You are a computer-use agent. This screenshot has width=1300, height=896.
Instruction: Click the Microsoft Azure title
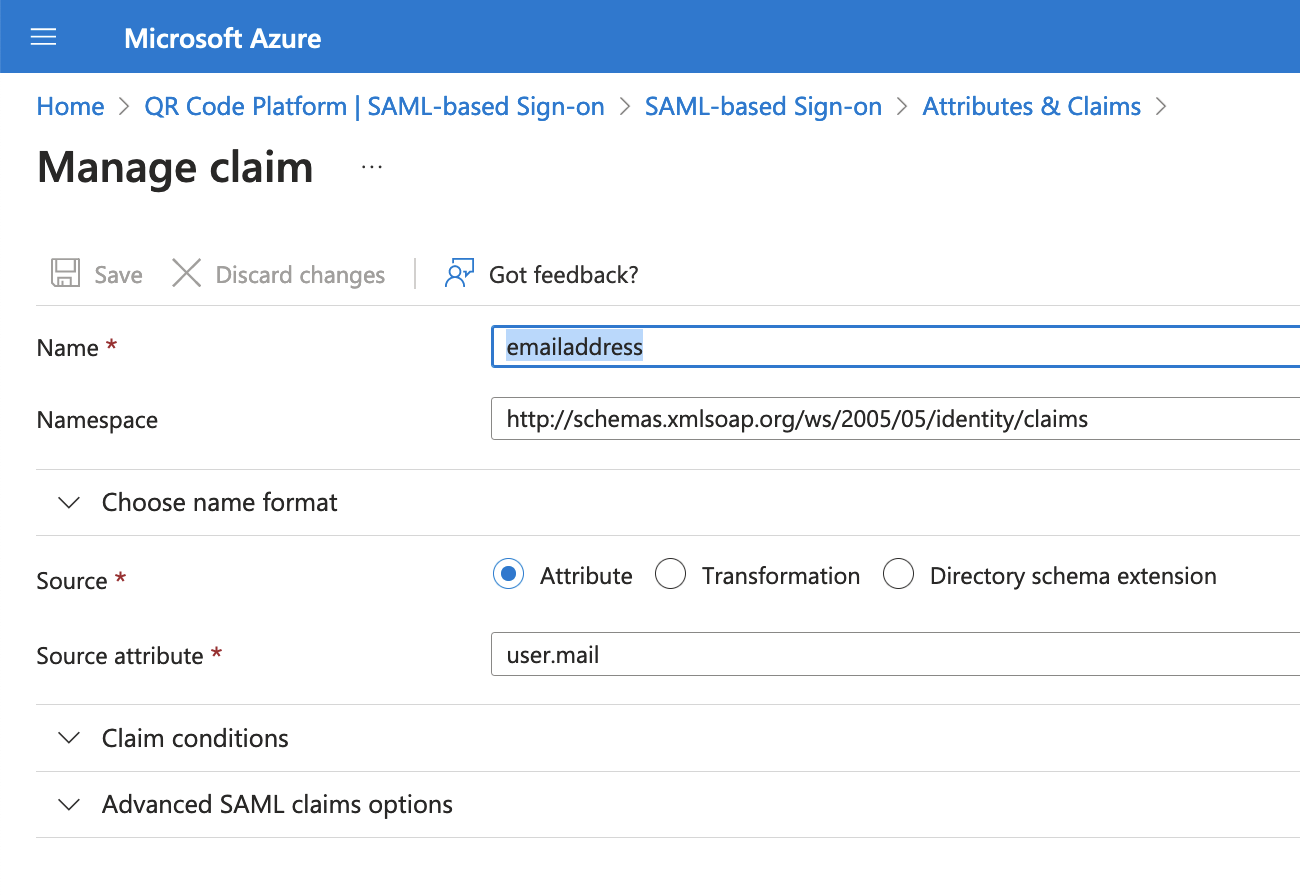tap(223, 39)
